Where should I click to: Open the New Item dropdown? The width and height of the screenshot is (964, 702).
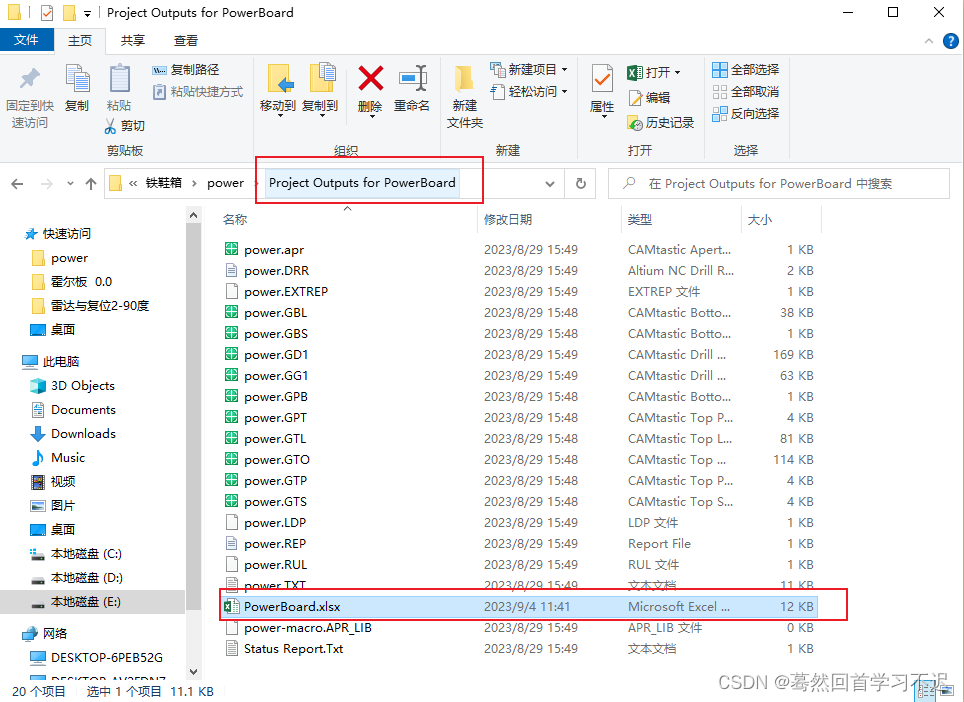point(529,70)
